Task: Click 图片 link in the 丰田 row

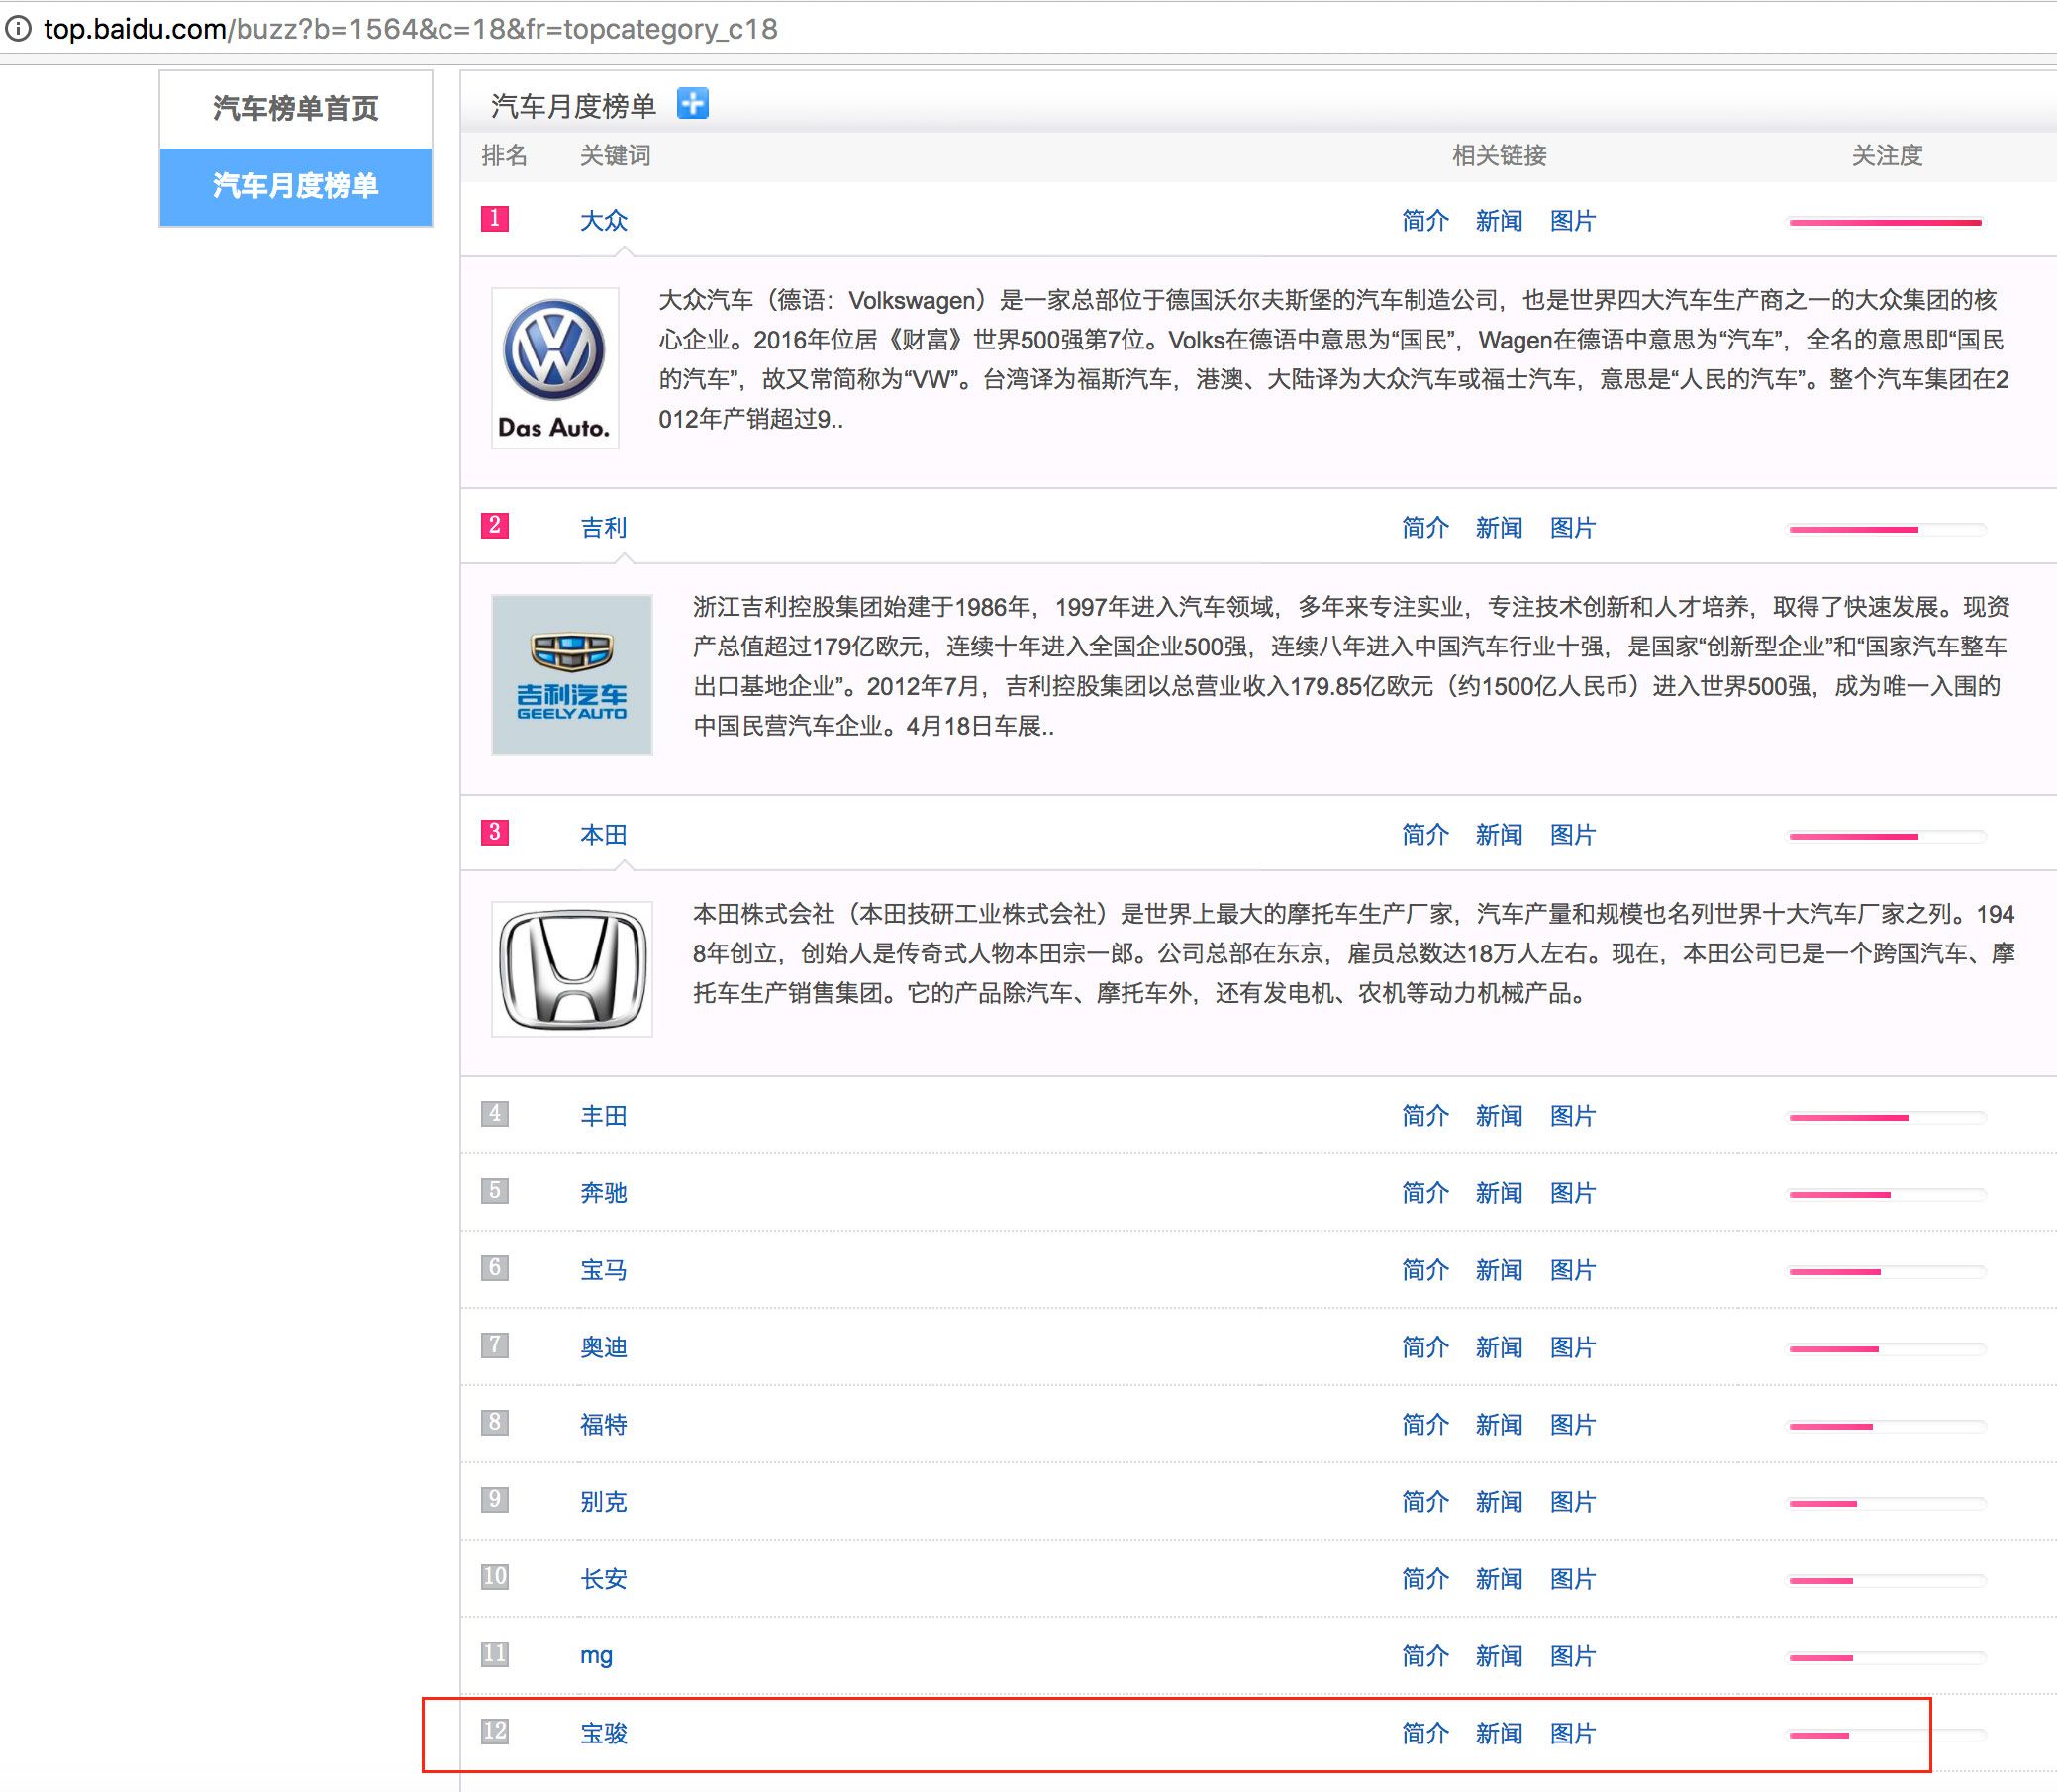Action: click(1573, 1116)
